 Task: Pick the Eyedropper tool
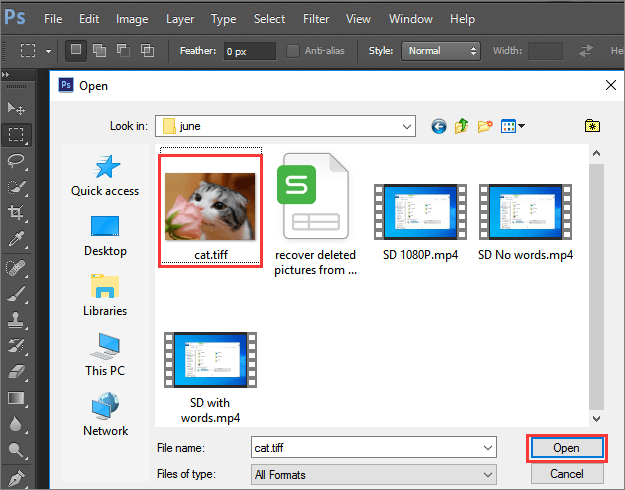coord(17,238)
